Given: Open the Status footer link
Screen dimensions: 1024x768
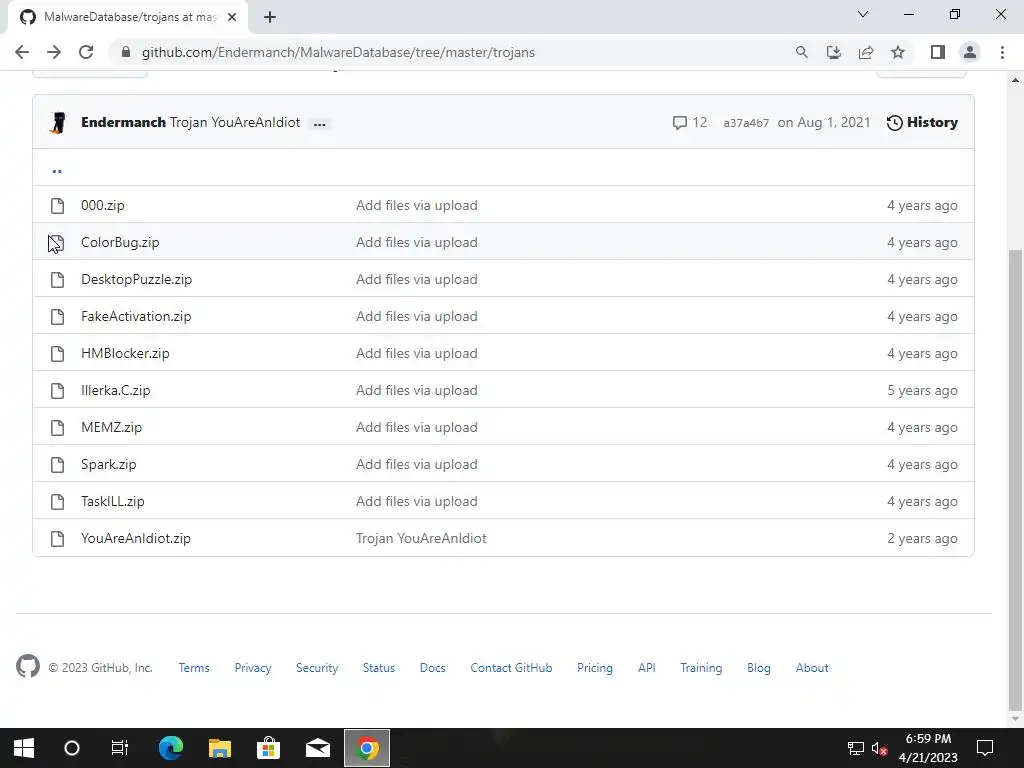Looking at the screenshot, I should (x=379, y=667).
